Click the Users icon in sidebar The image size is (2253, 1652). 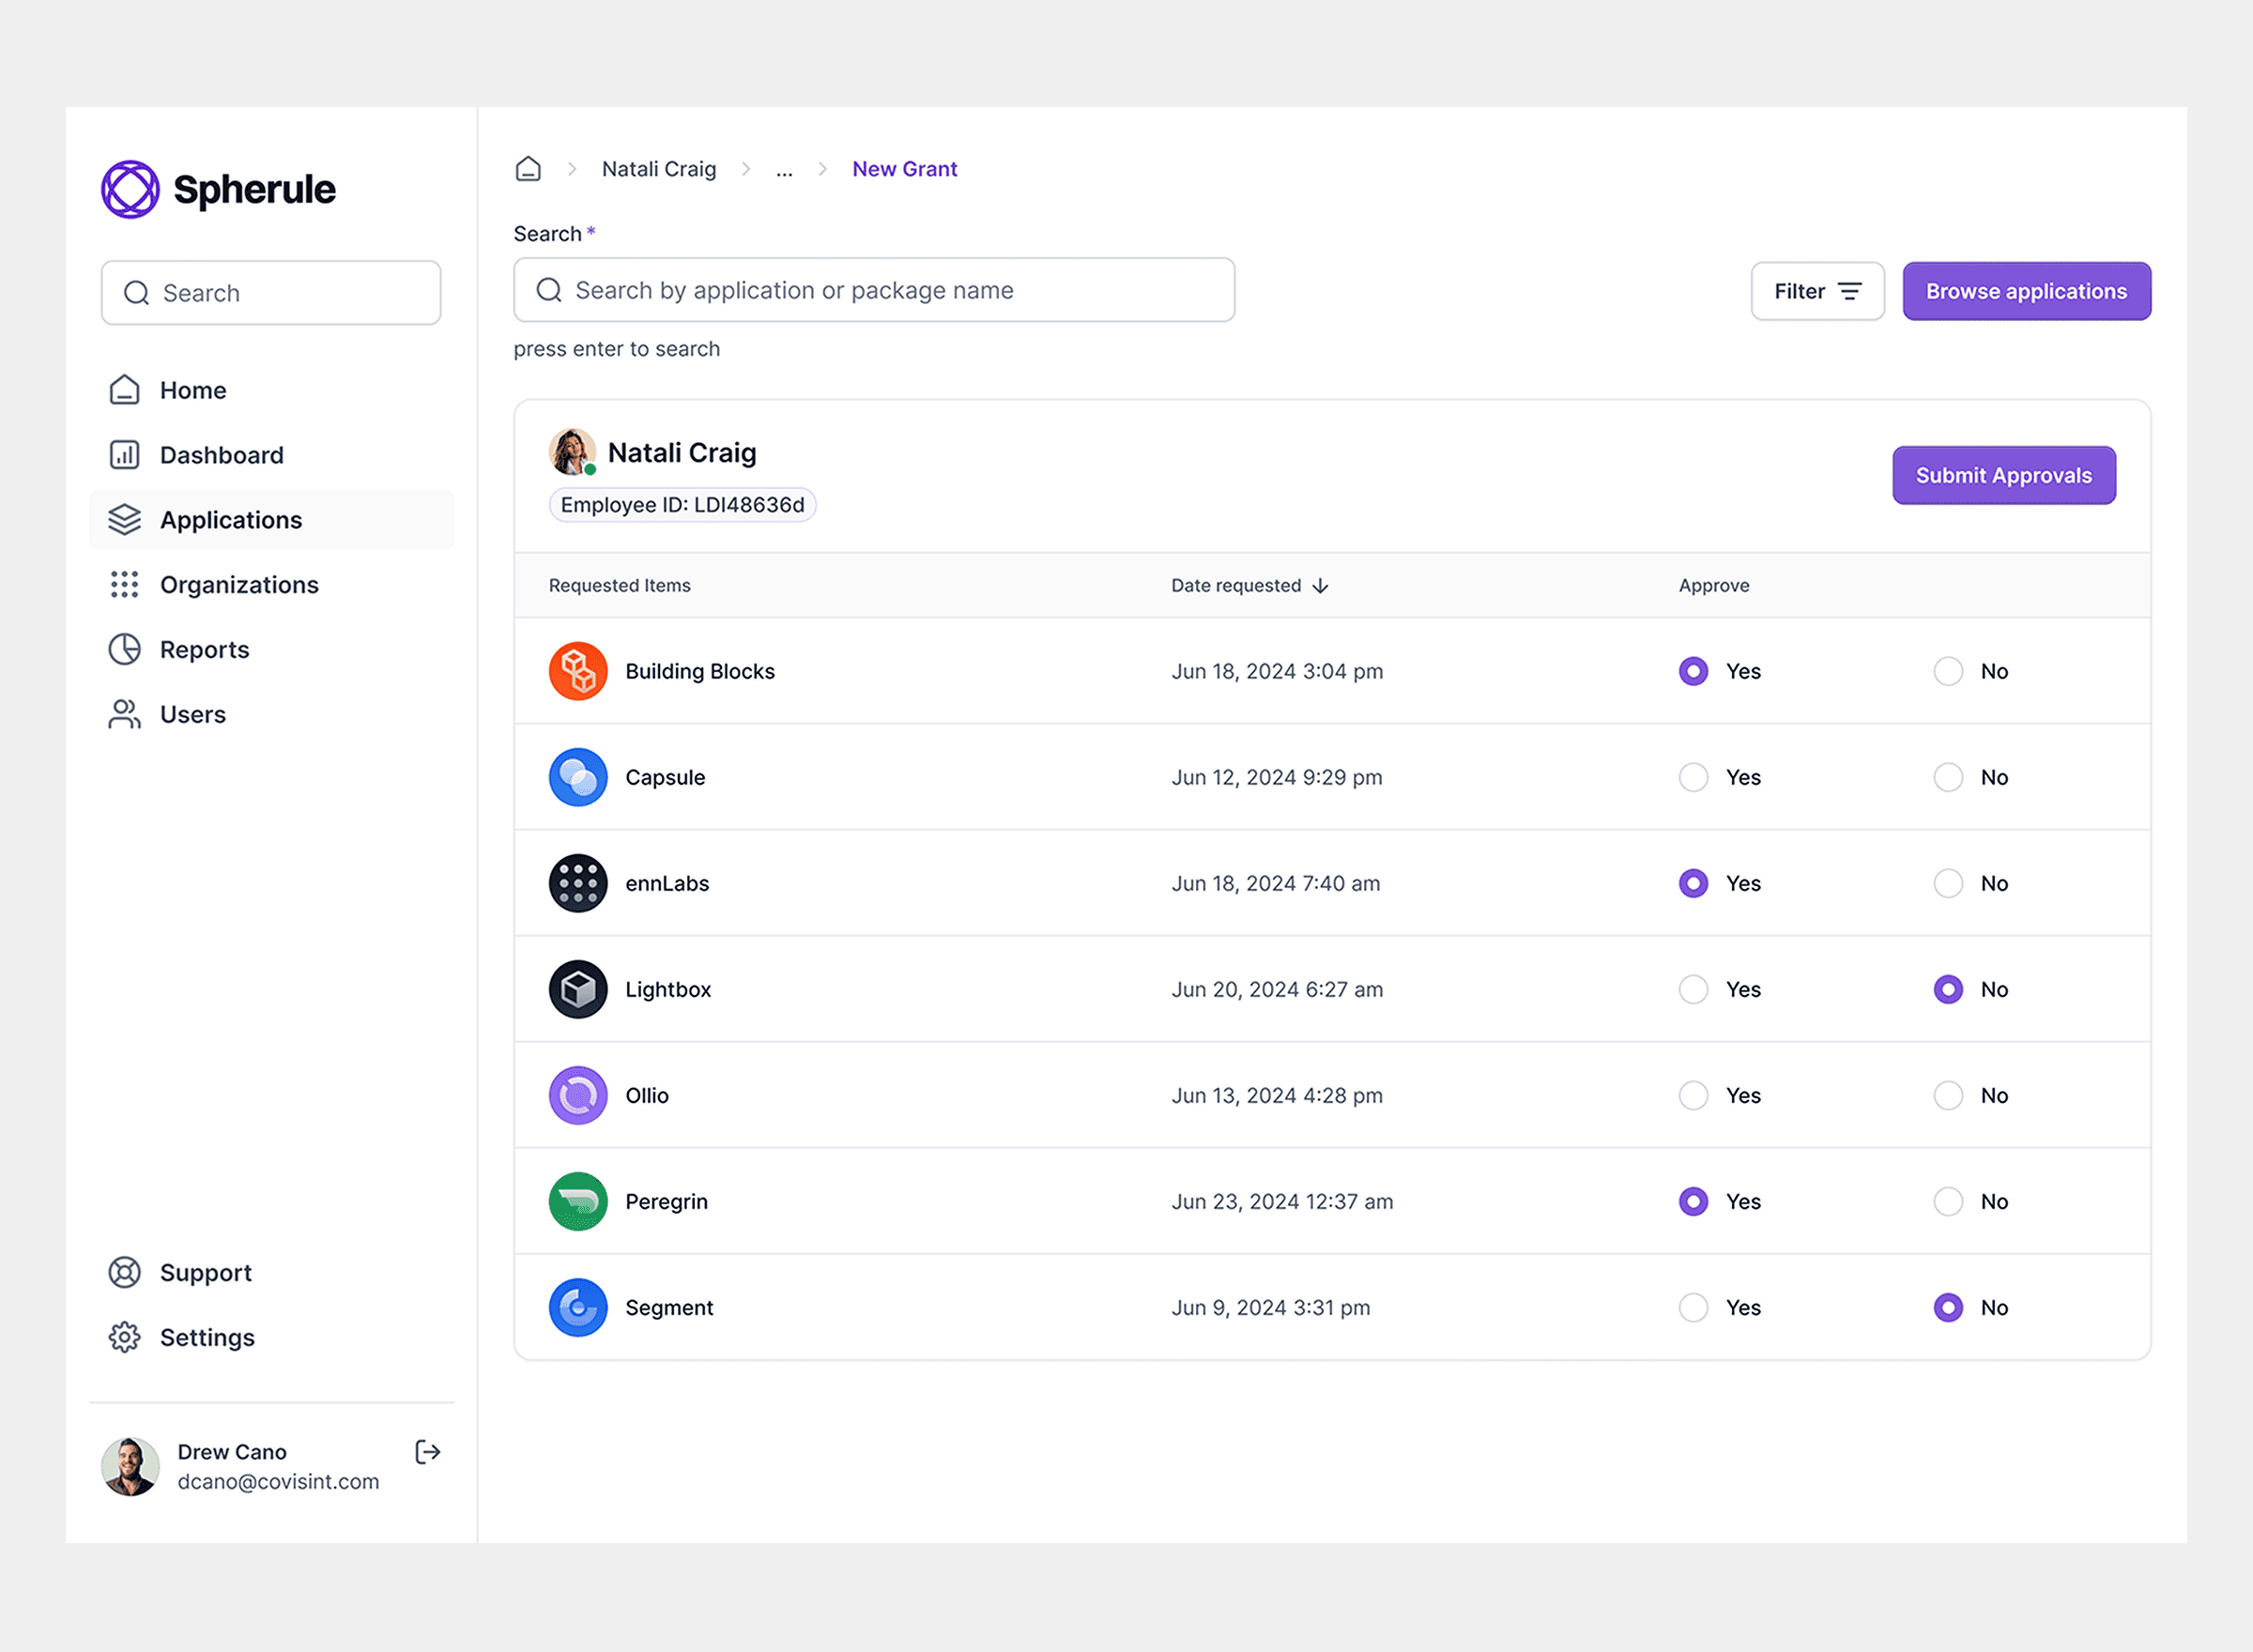124,714
